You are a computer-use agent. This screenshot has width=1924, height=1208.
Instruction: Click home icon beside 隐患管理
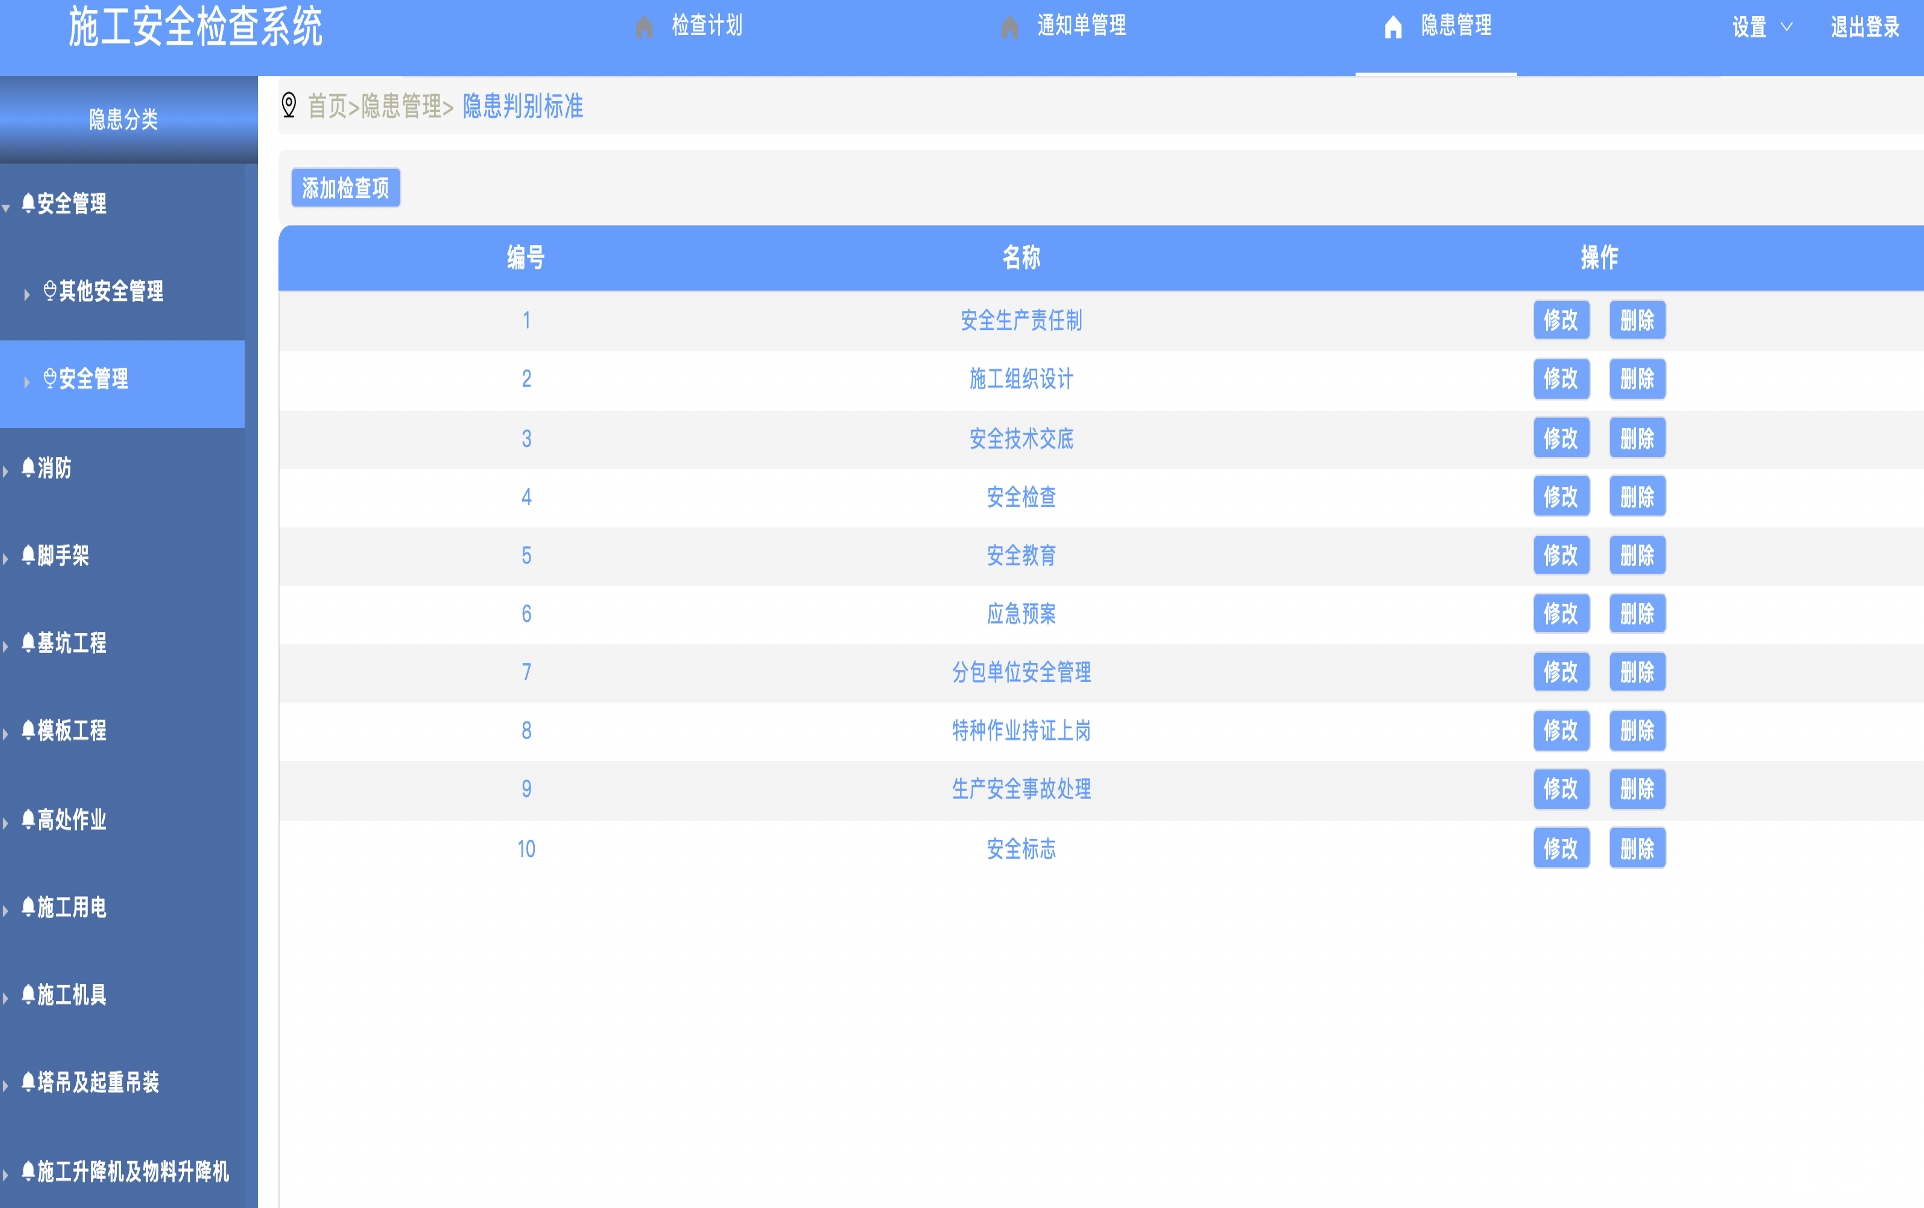[1393, 27]
